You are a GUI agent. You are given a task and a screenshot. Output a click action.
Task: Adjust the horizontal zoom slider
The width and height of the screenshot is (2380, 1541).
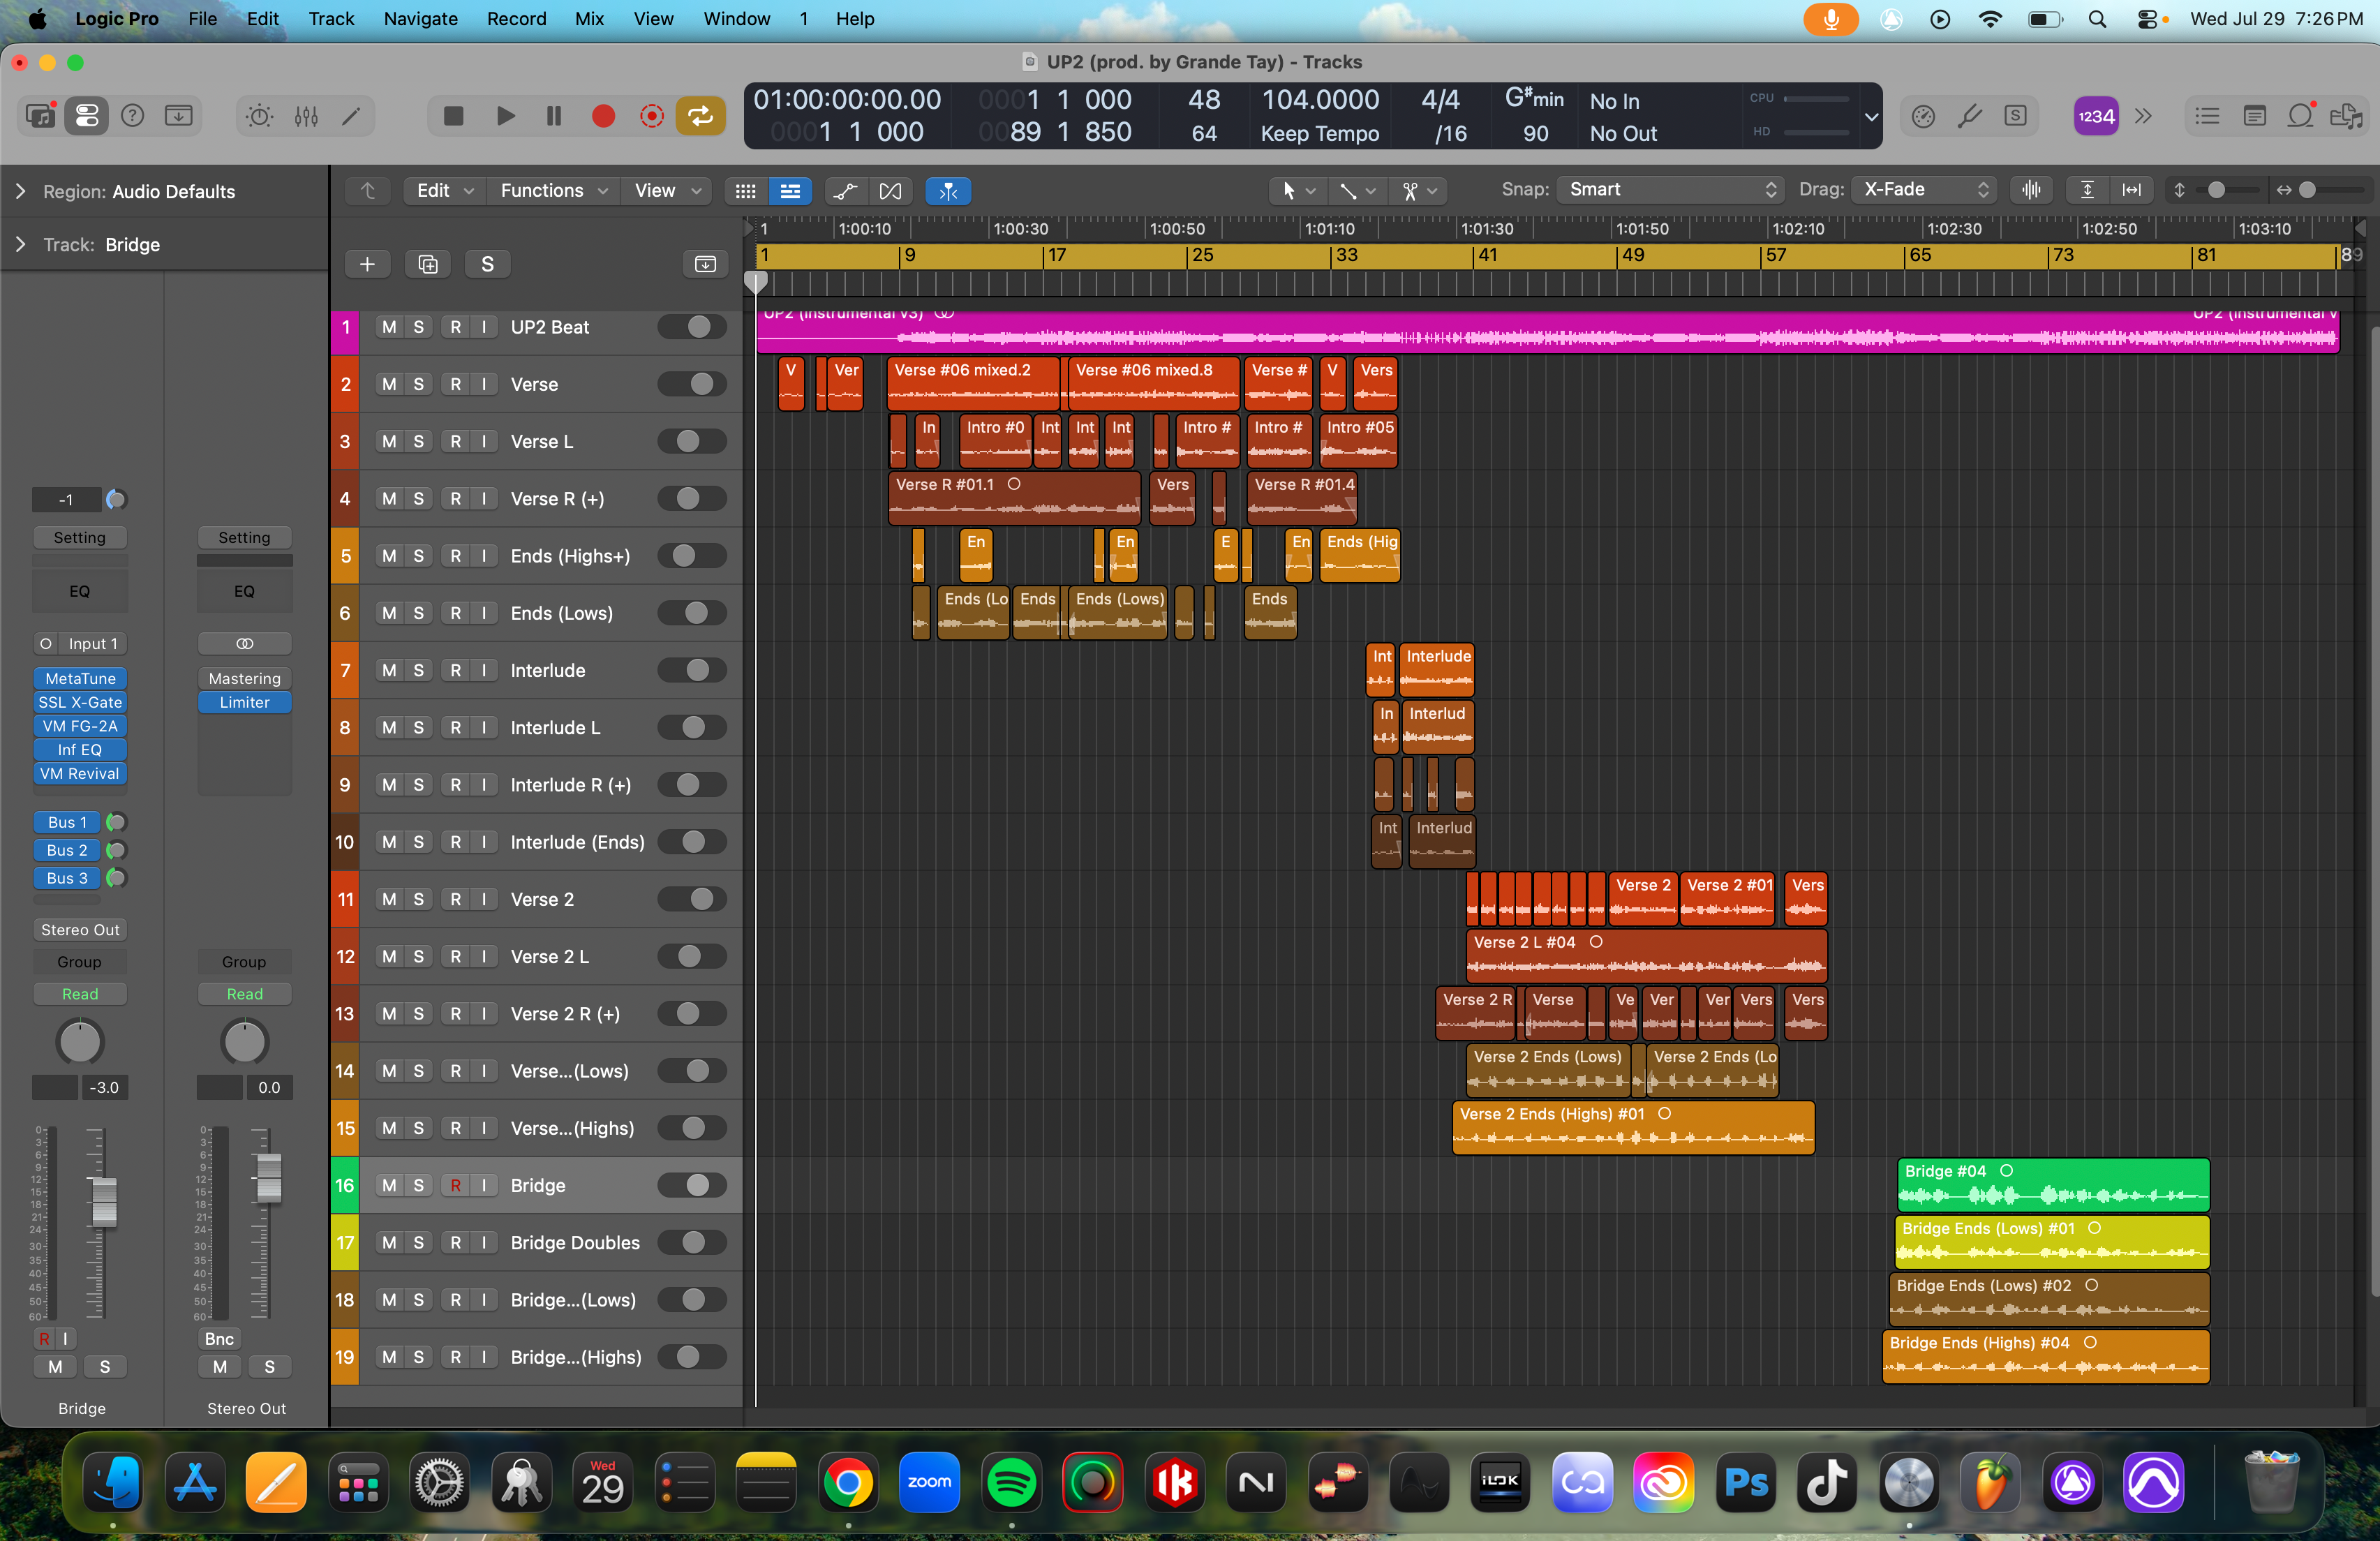(x=2306, y=190)
